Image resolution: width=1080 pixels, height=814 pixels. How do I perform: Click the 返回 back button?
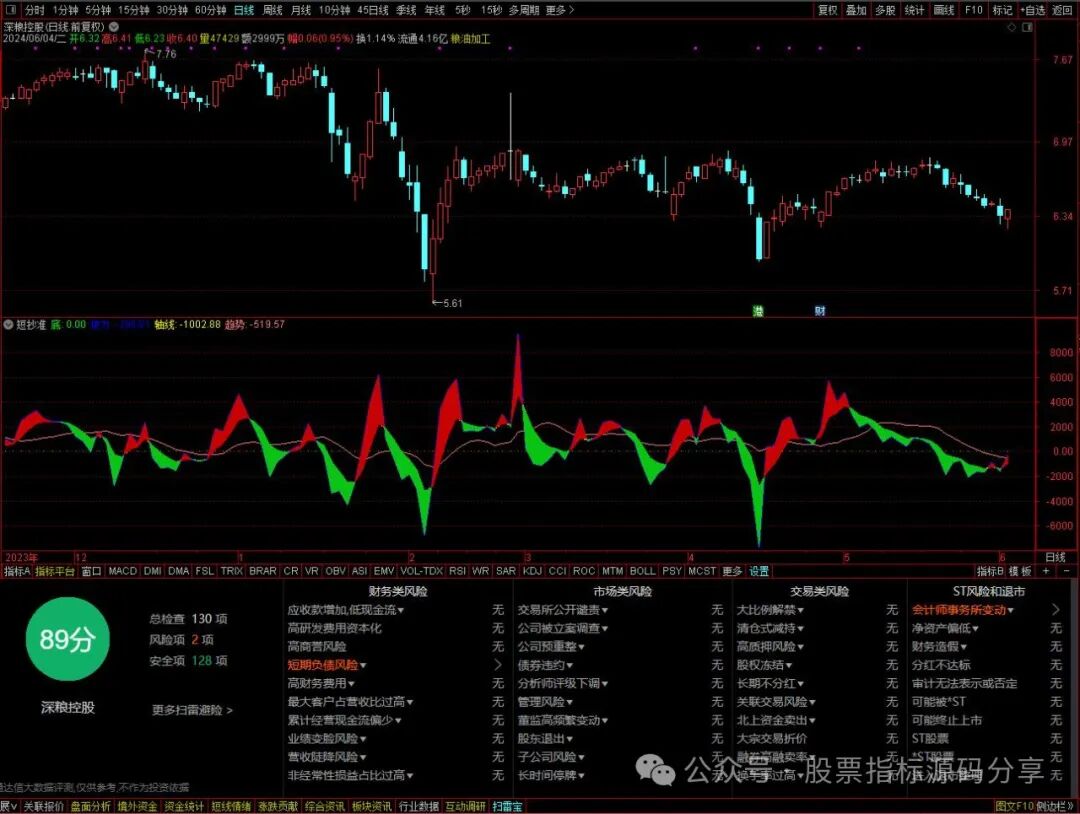pyautogui.click(x=1062, y=10)
